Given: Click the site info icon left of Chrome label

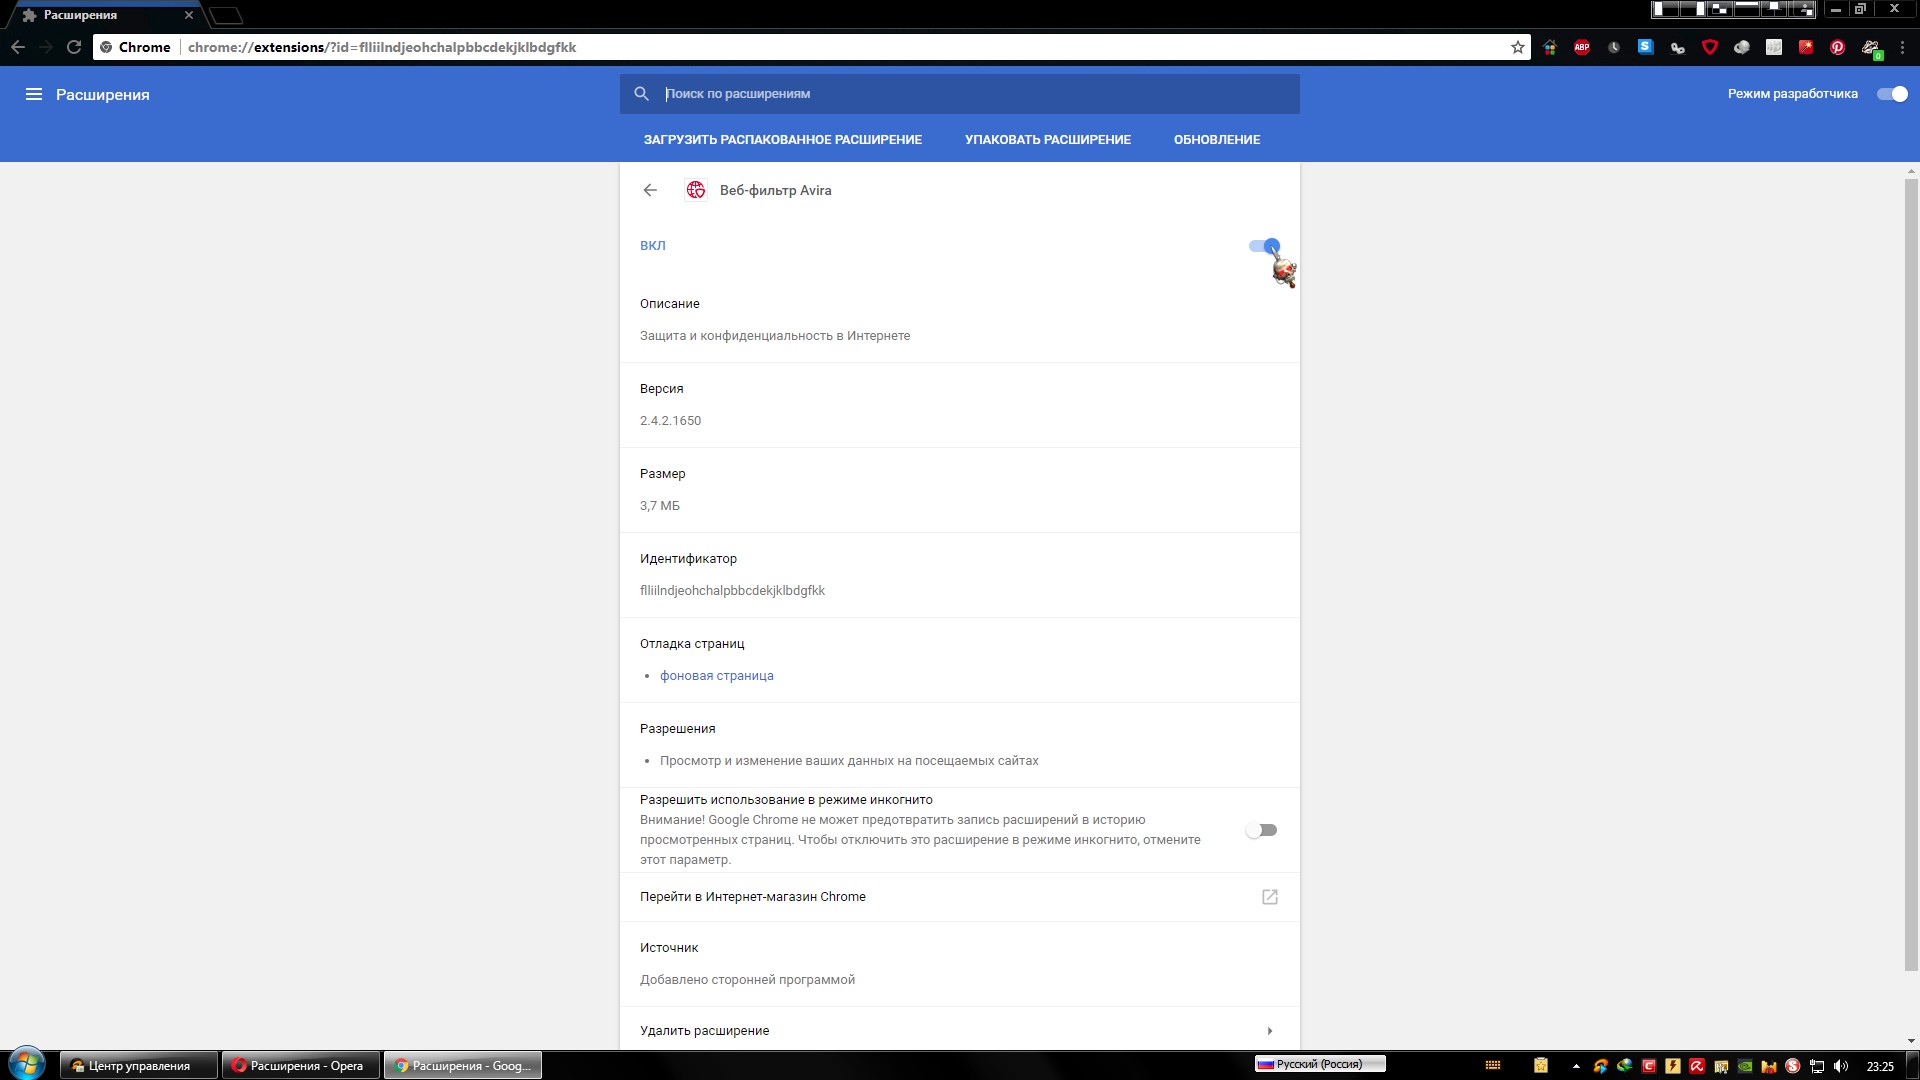Looking at the screenshot, I should (106, 47).
